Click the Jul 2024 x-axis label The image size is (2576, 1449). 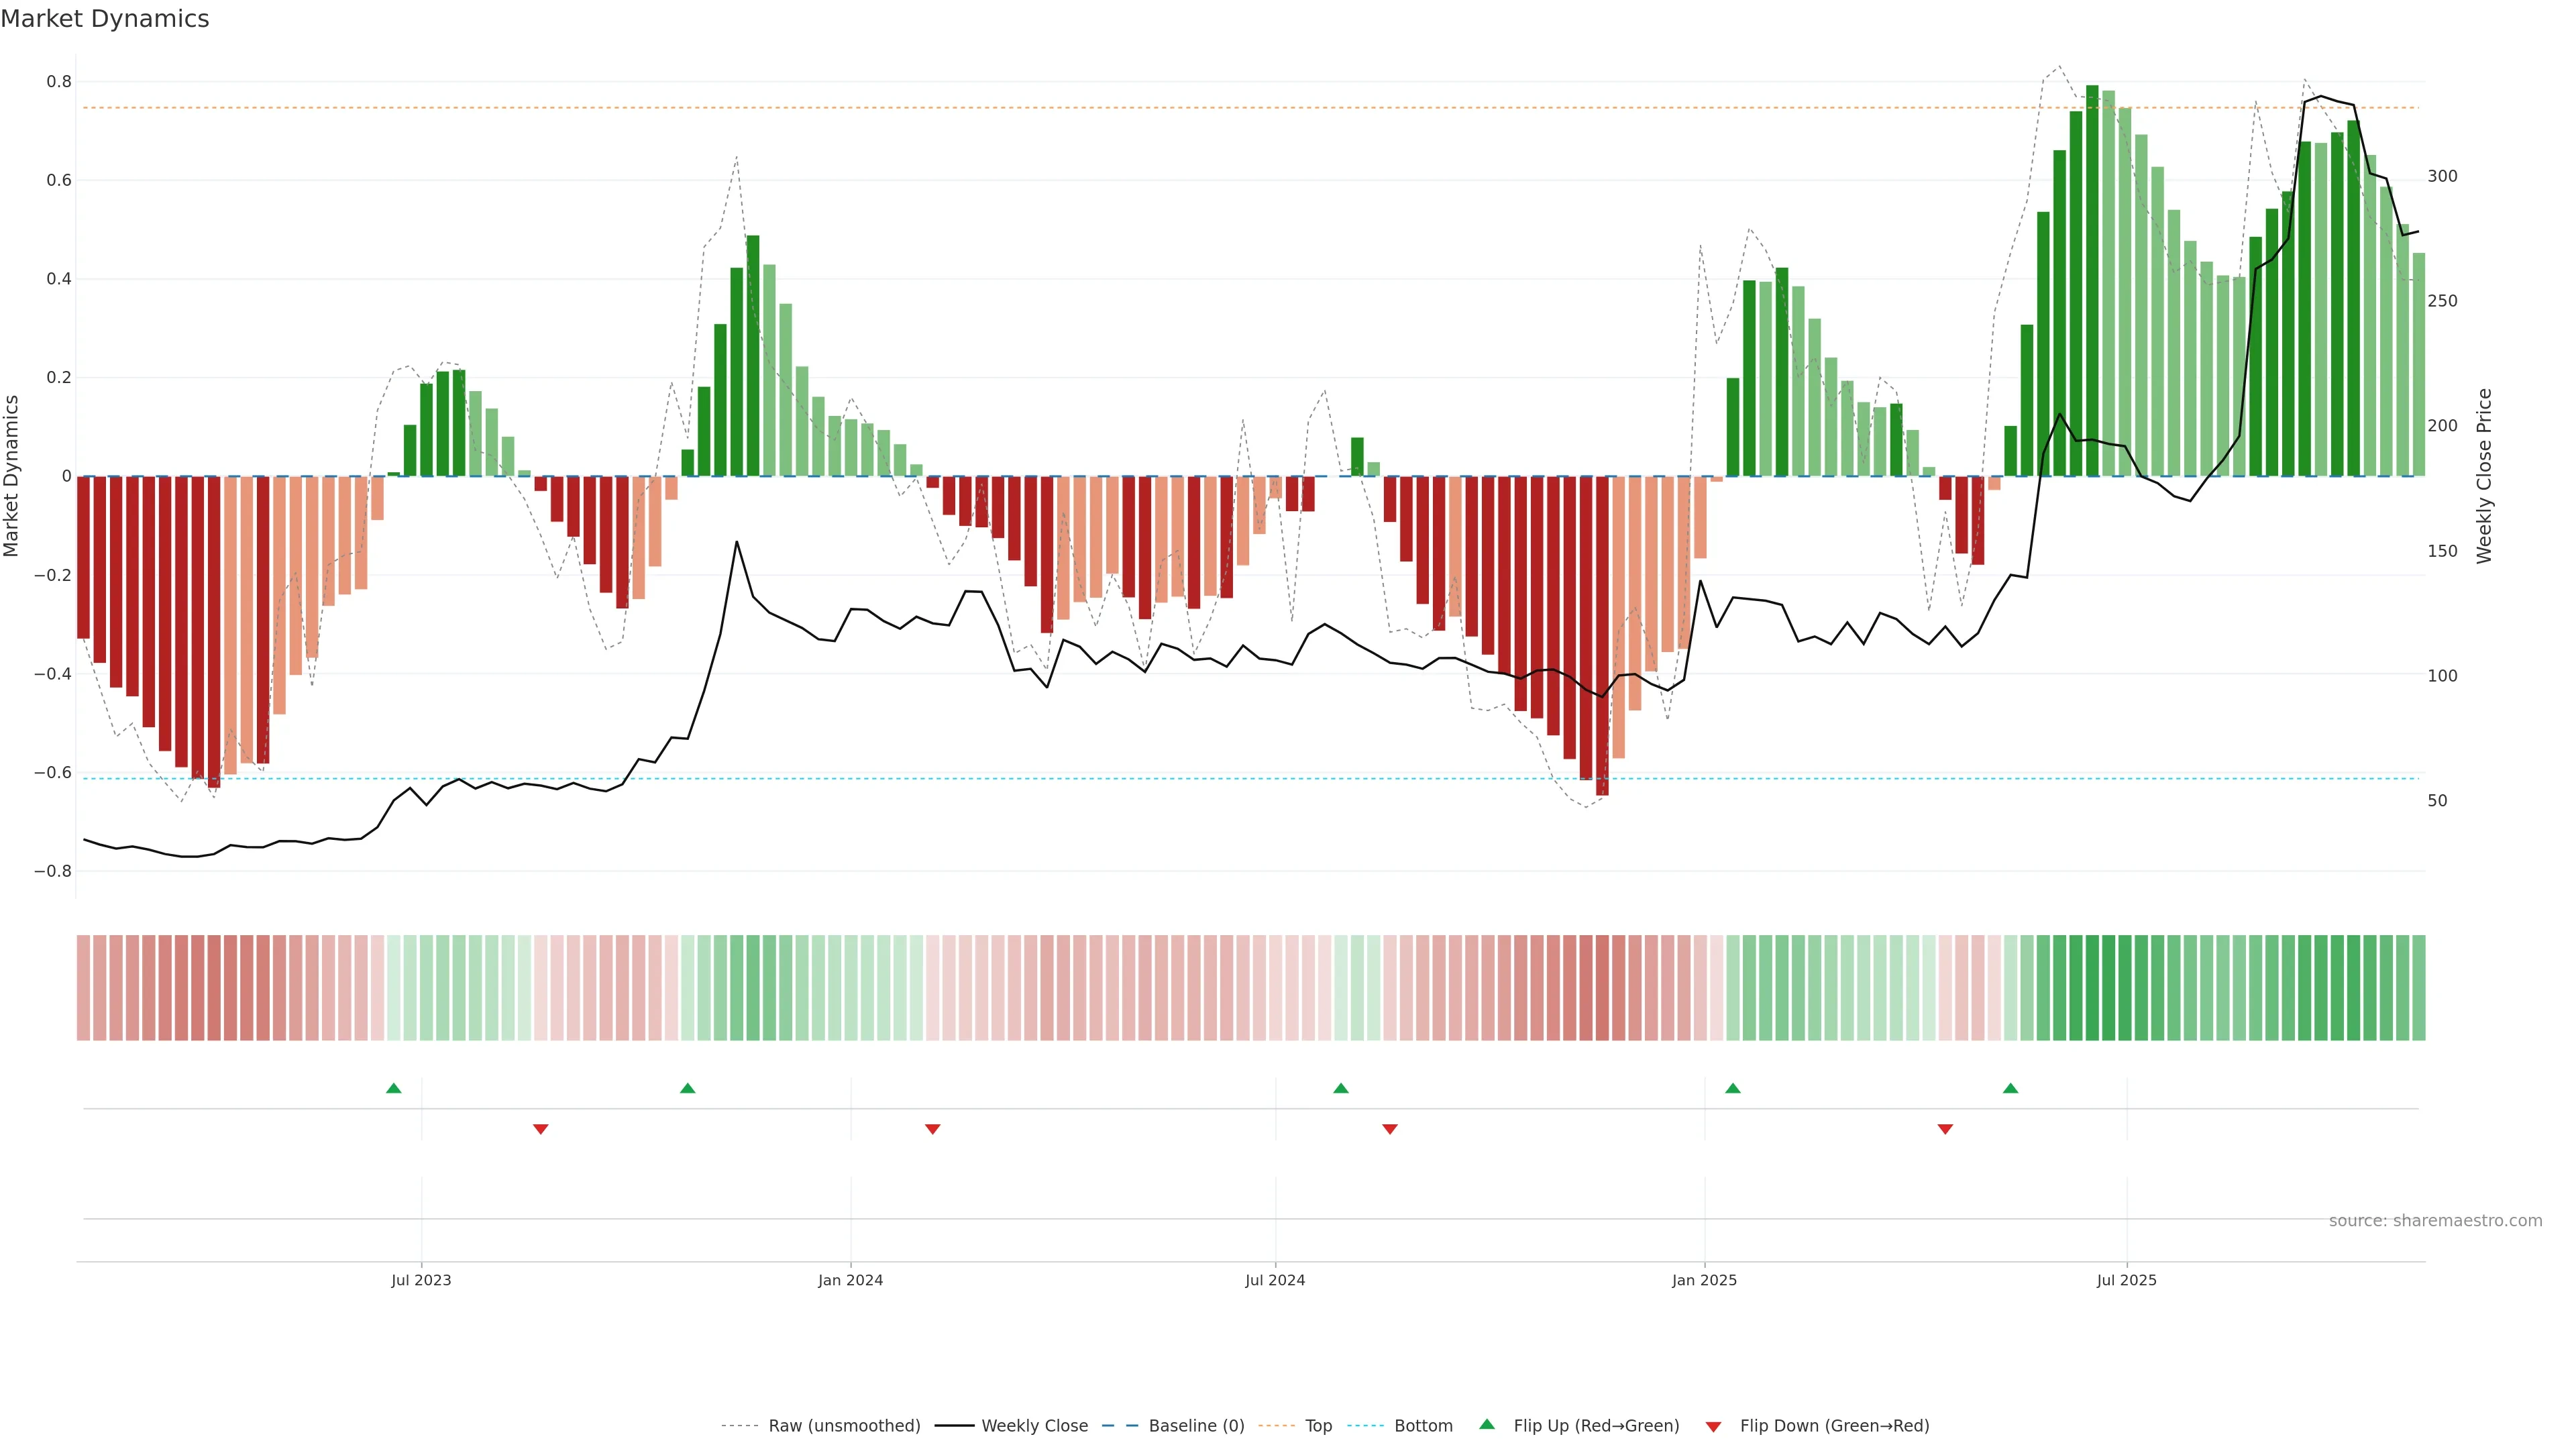(1275, 1281)
